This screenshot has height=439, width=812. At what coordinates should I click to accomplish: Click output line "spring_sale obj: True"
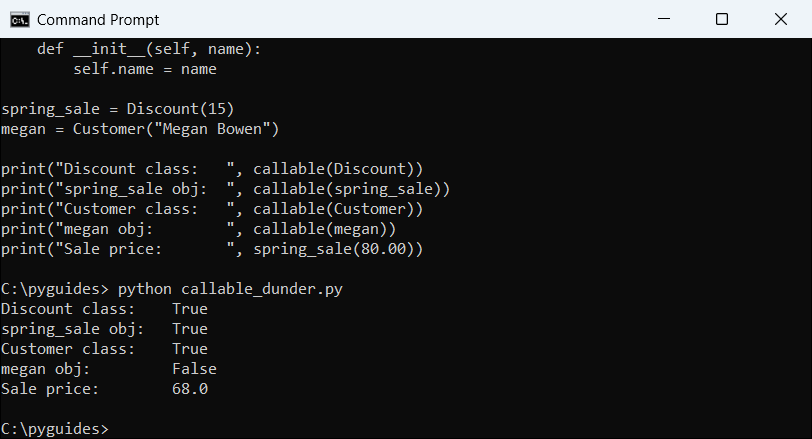click(104, 329)
